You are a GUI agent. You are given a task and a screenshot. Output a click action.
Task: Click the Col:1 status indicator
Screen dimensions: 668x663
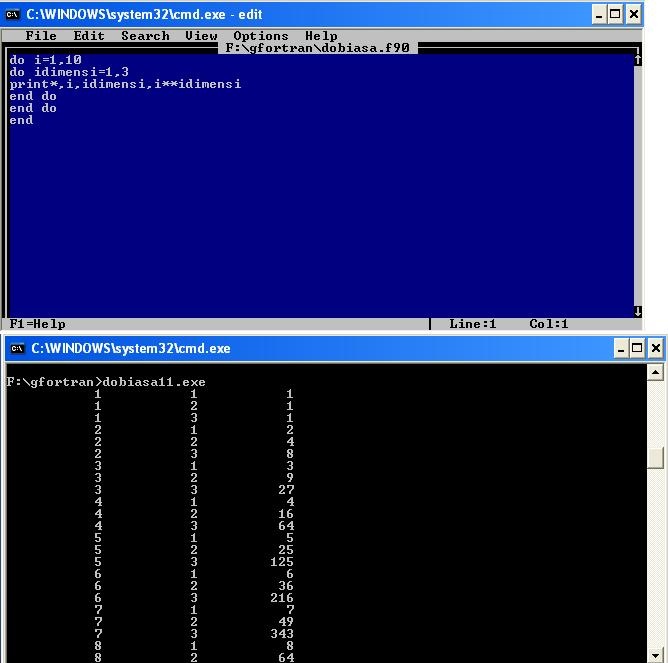tap(549, 324)
